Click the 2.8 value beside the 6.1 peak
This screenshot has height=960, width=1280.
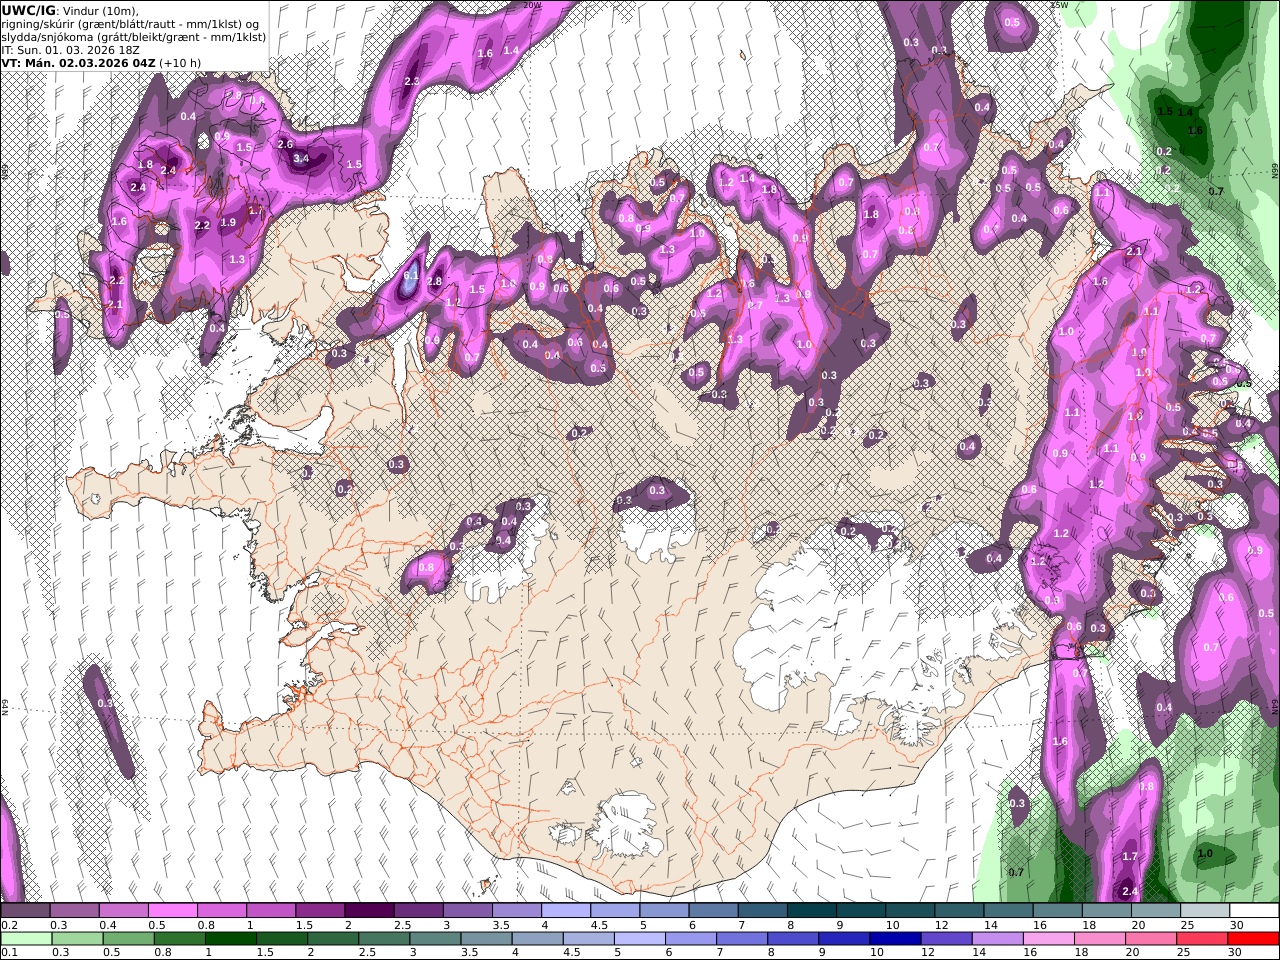point(435,282)
